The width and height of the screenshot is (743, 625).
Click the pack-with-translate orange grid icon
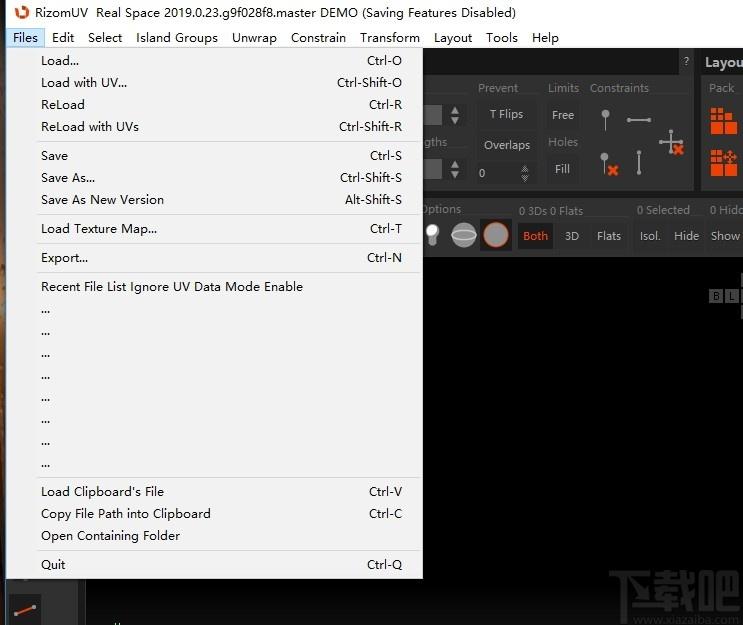(x=723, y=163)
